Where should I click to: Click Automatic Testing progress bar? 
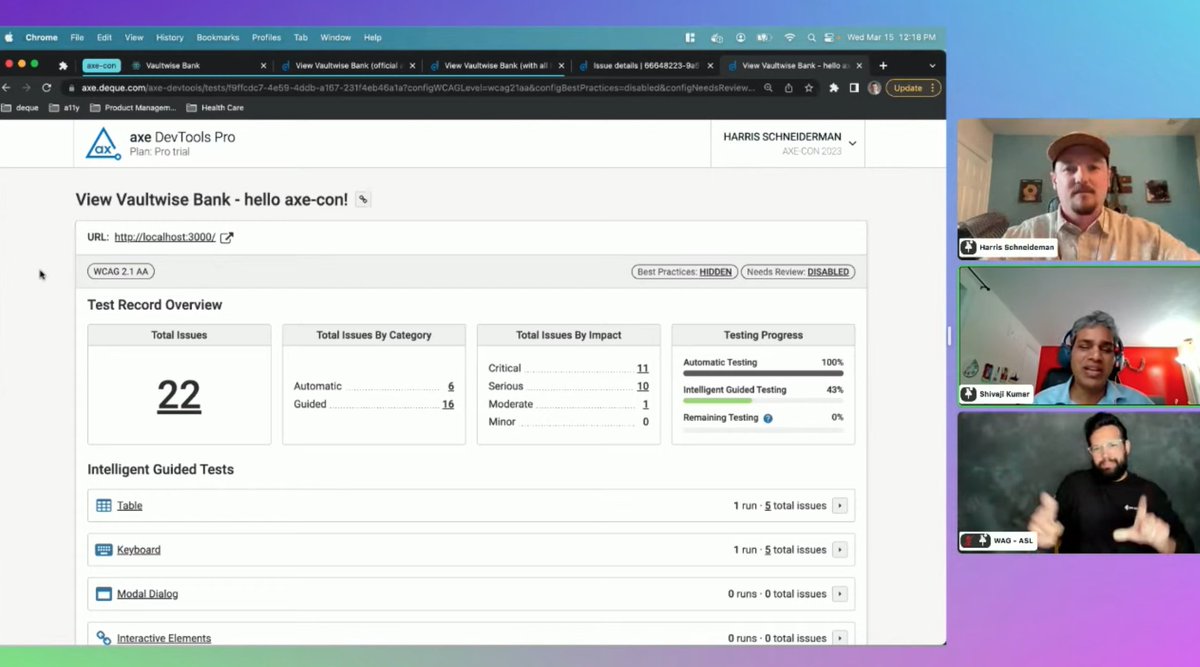click(763, 374)
